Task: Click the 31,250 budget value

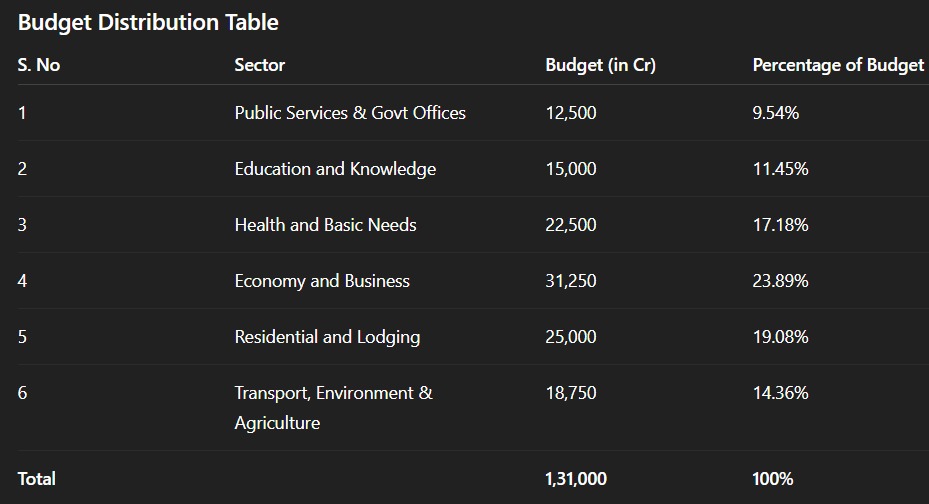Action: click(x=571, y=281)
